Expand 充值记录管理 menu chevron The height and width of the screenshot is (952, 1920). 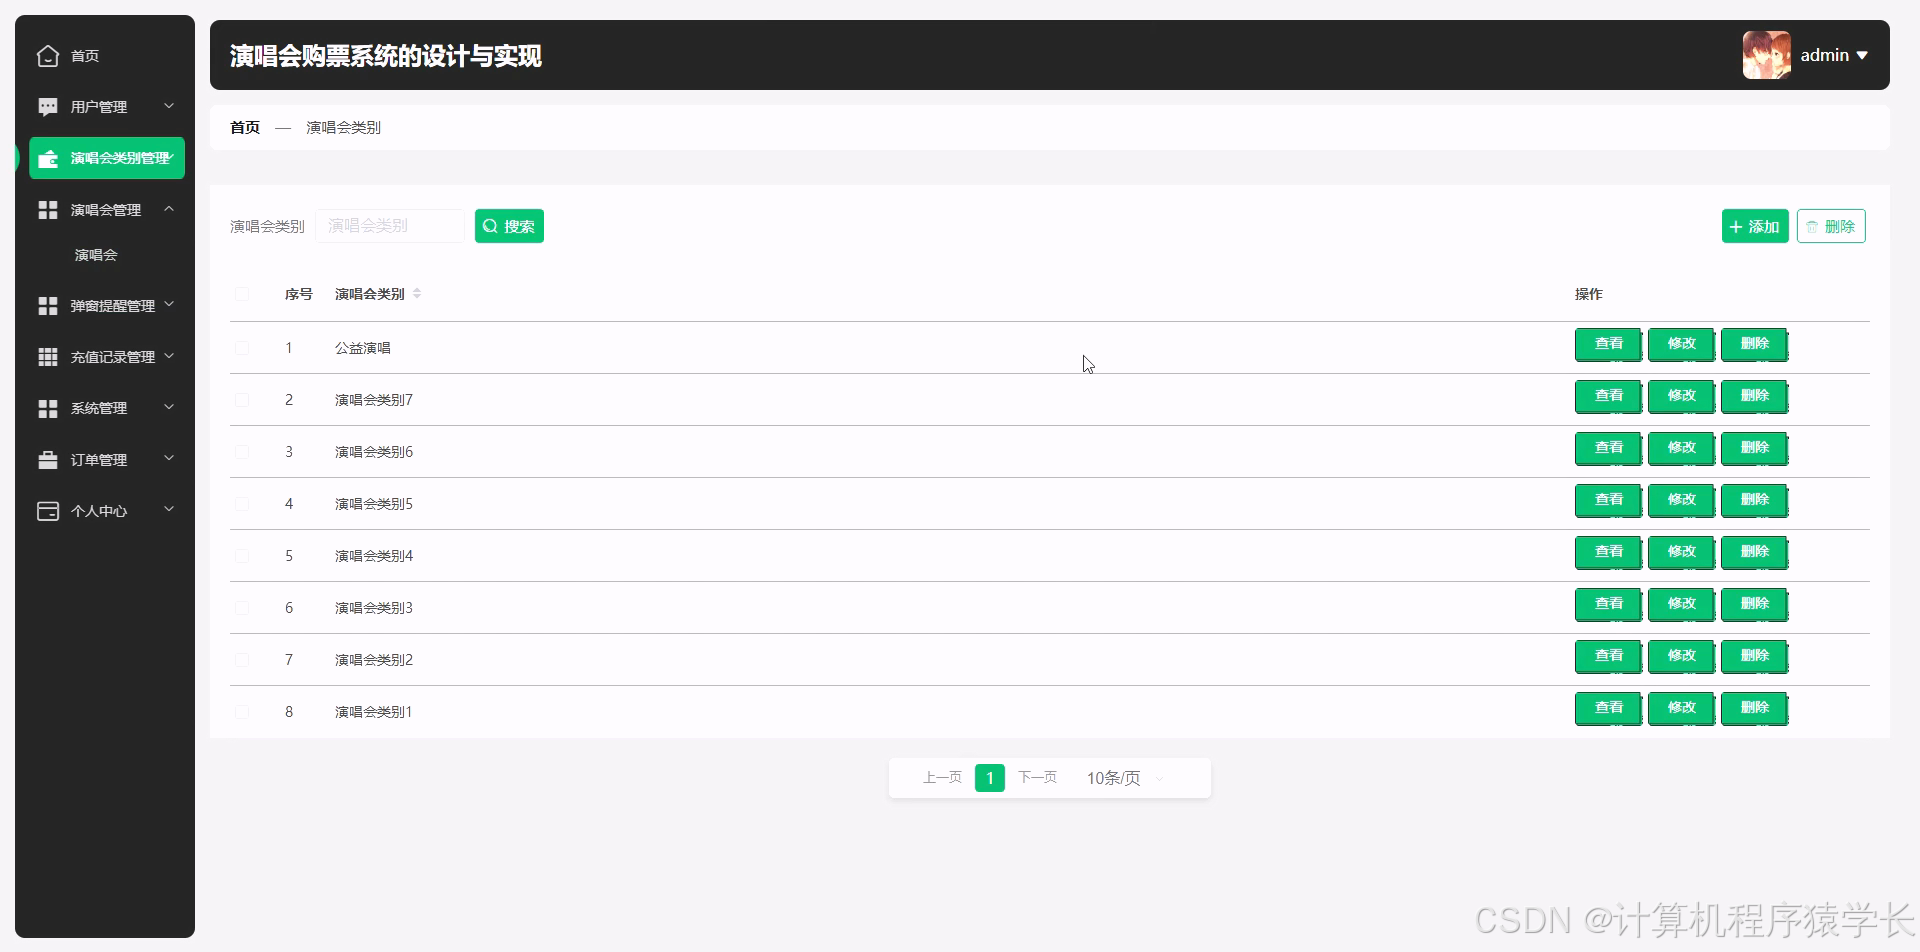coord(169,356)
